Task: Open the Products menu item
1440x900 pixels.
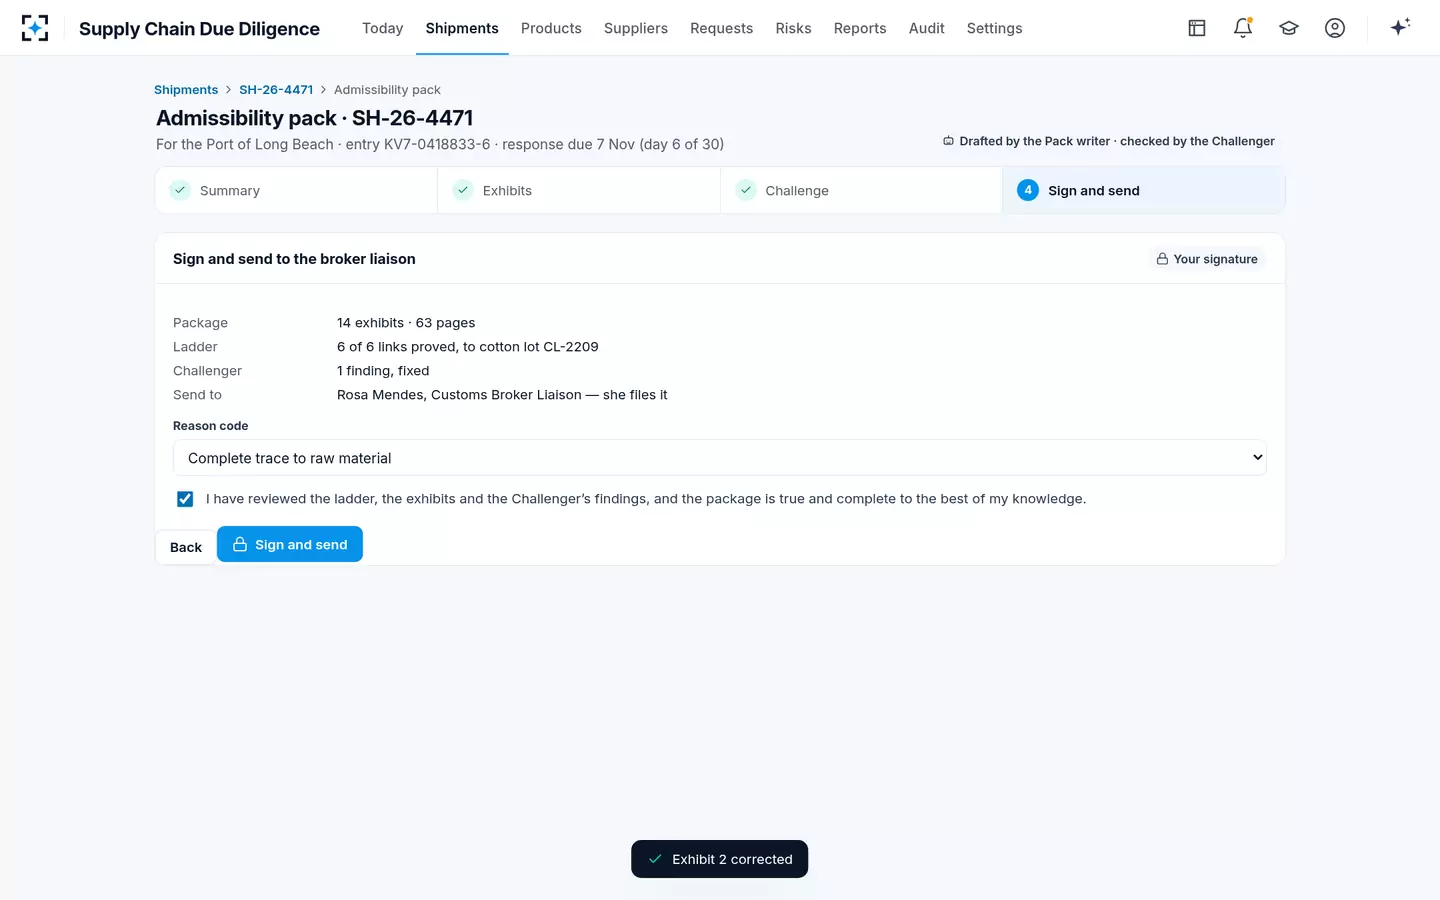Action: pos(551,28)
